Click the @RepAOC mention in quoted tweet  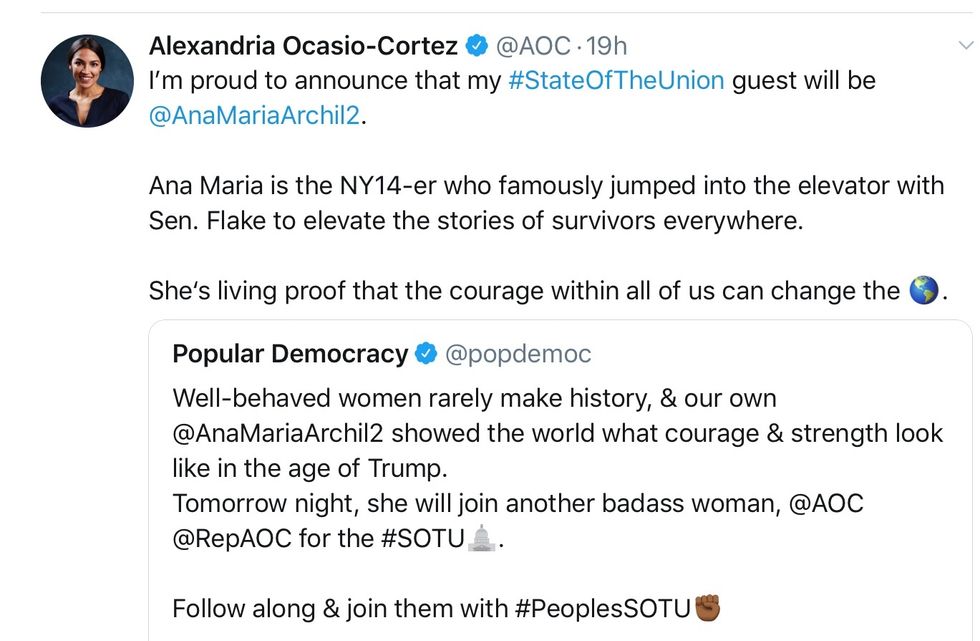[x=232, y=540]
